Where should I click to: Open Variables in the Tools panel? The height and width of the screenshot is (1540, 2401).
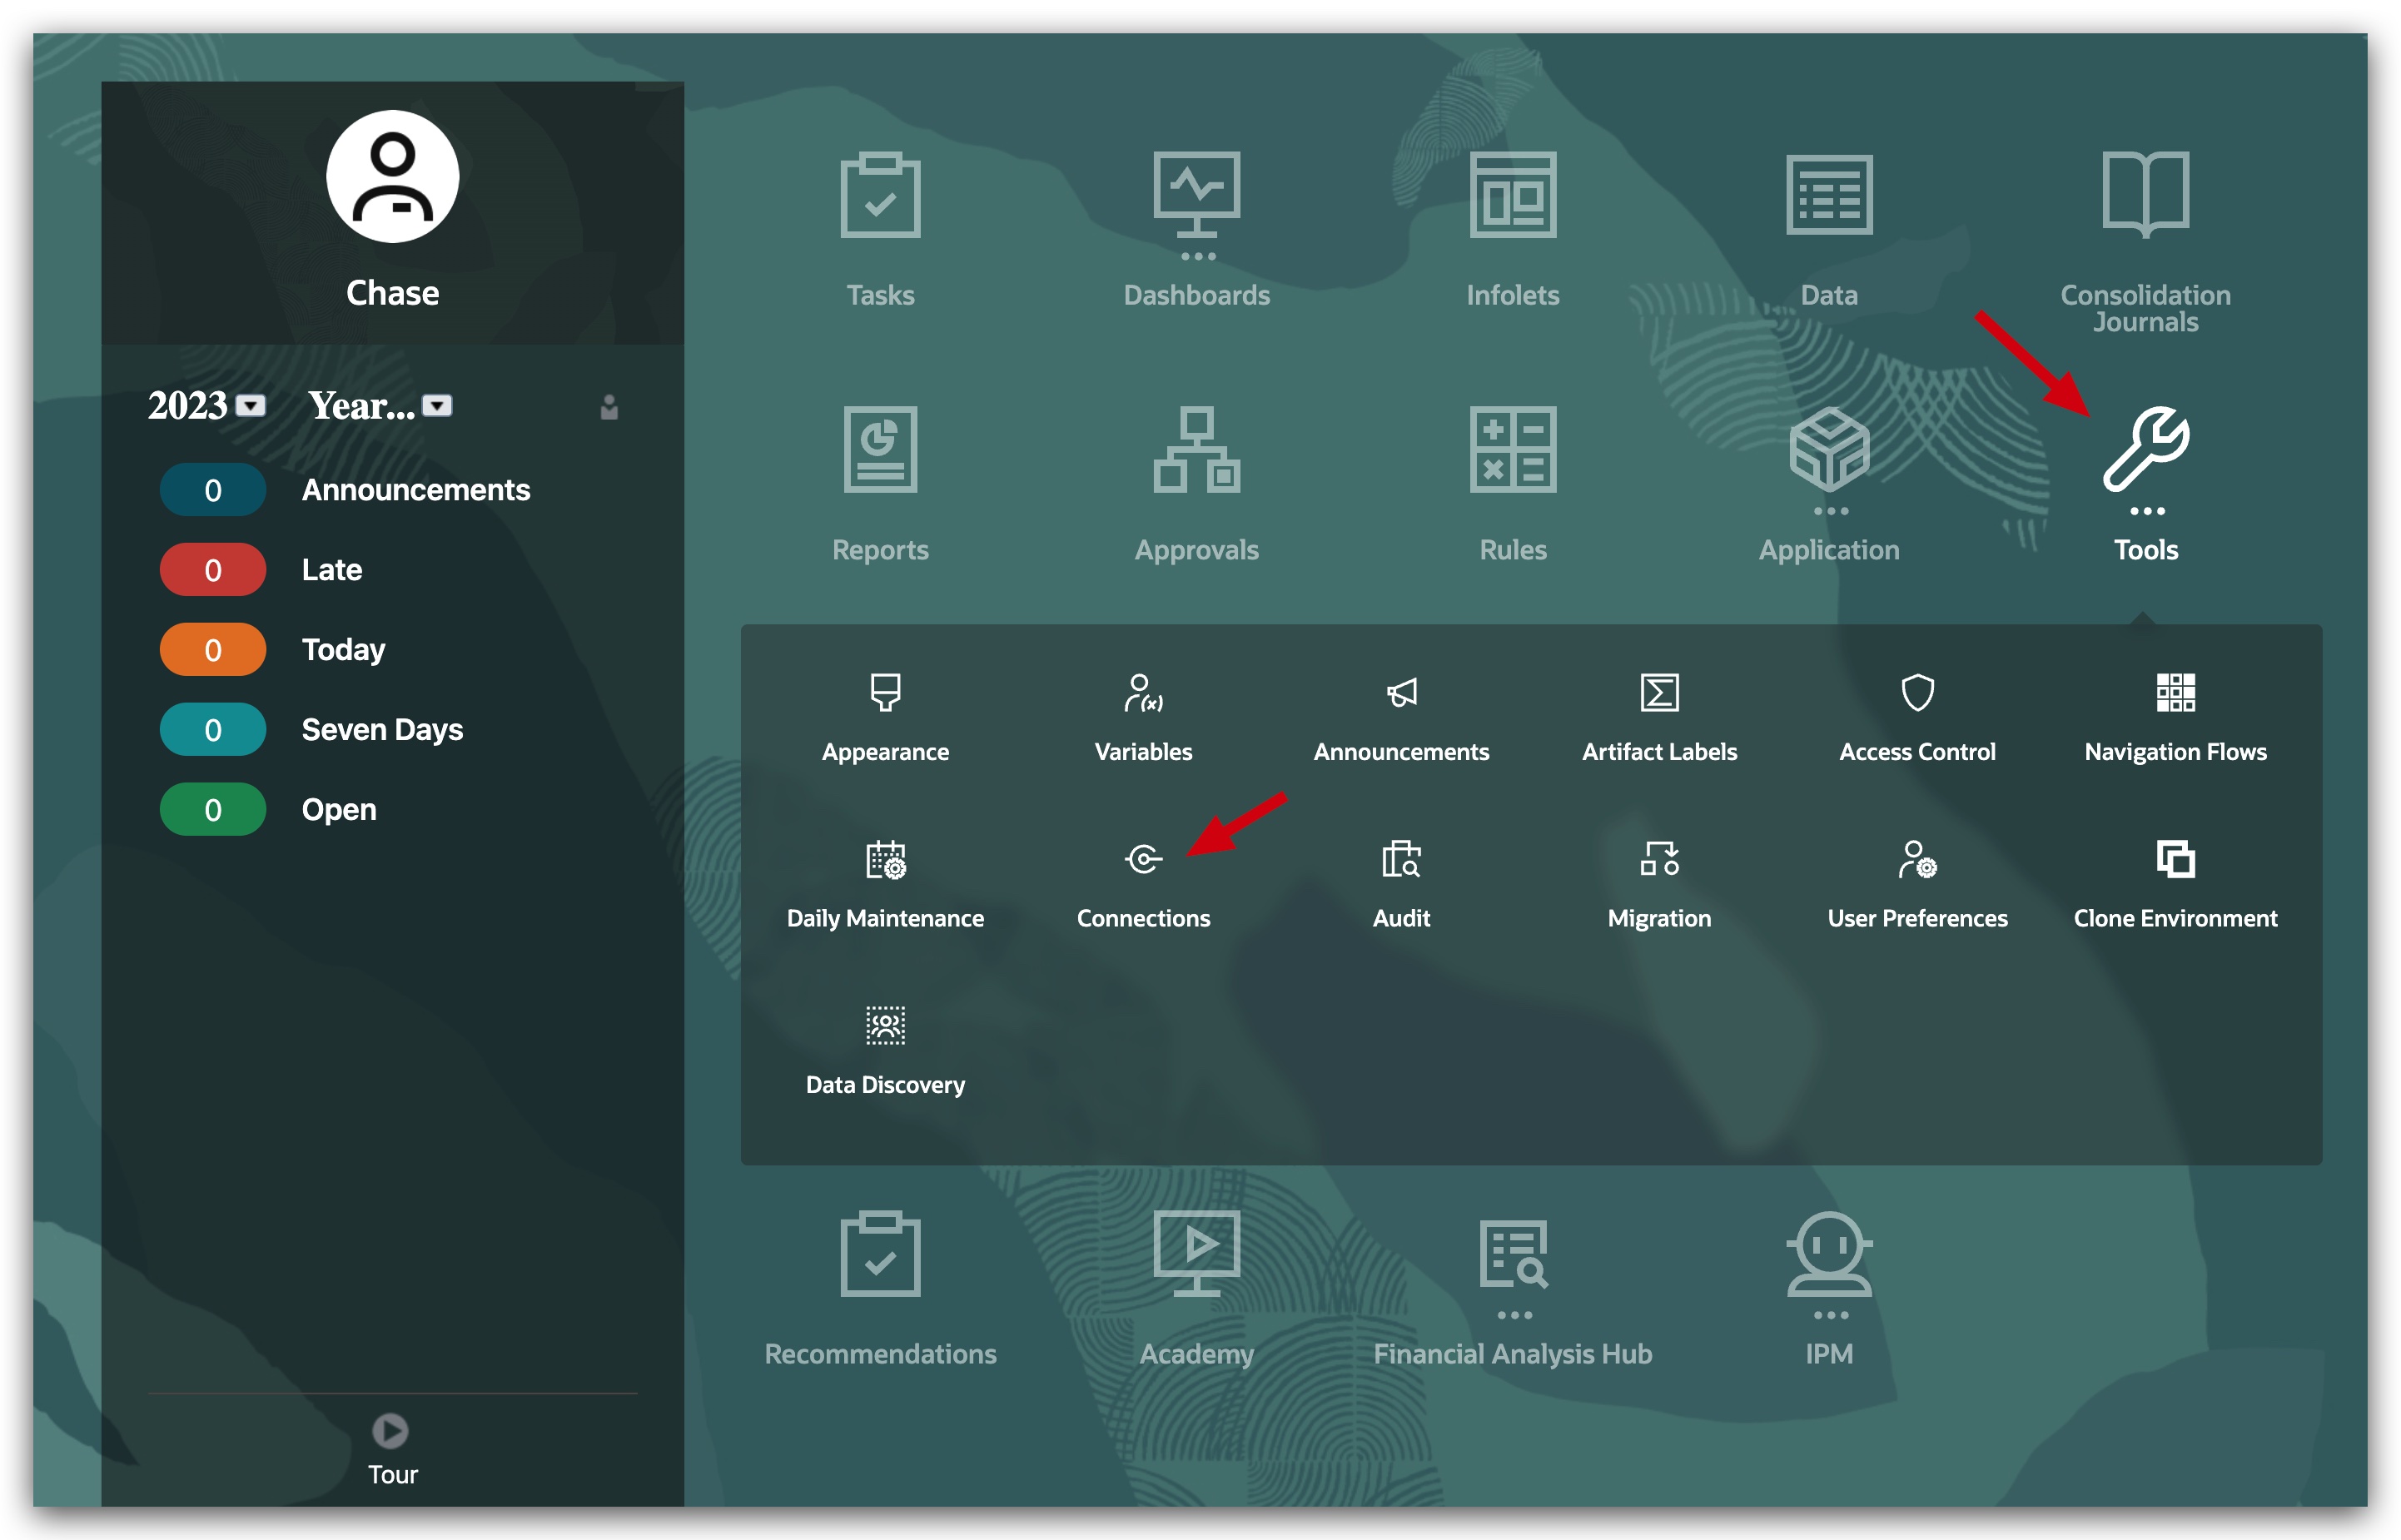point(1143,692)
